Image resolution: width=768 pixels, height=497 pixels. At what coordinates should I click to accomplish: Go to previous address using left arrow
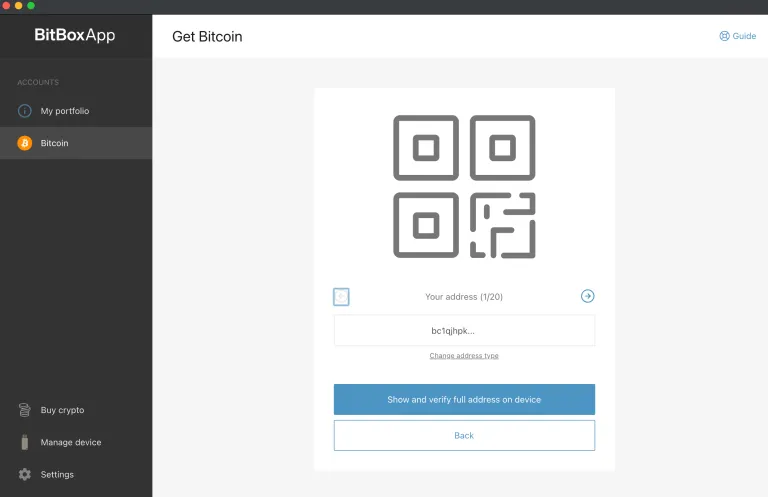tap(341, 296)
